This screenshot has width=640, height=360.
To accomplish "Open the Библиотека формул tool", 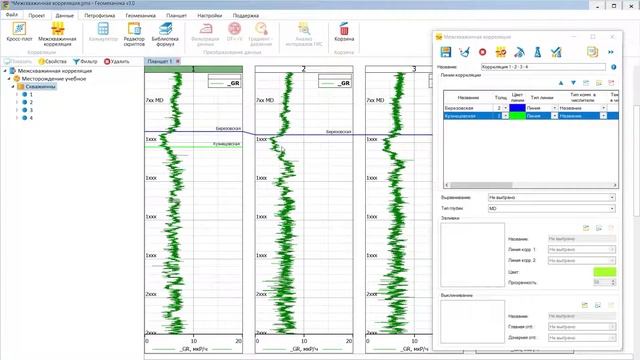I will point(165,33).
